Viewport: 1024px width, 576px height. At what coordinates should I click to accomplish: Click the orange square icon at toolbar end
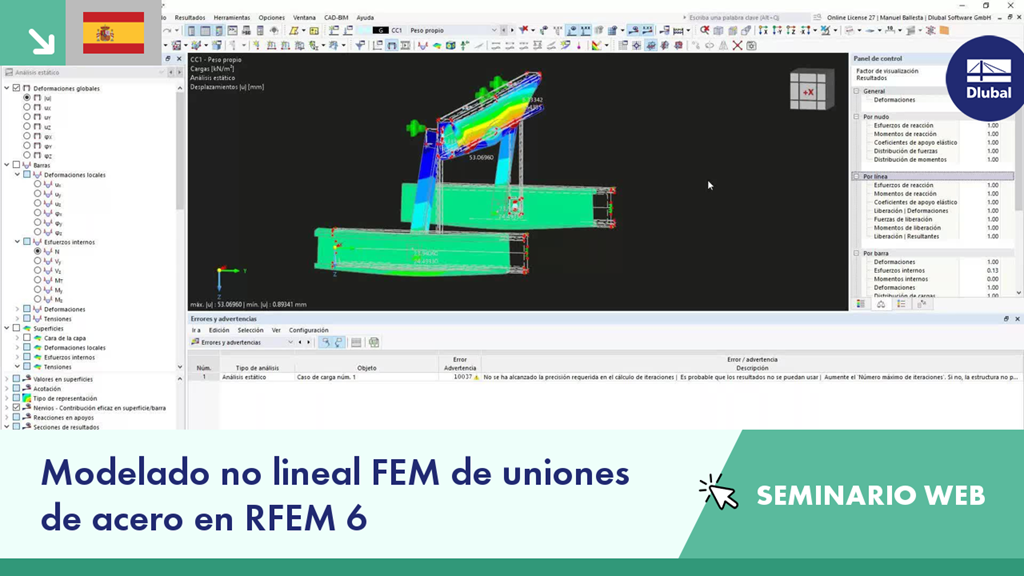pyautogui.click(x=944, y=31)
